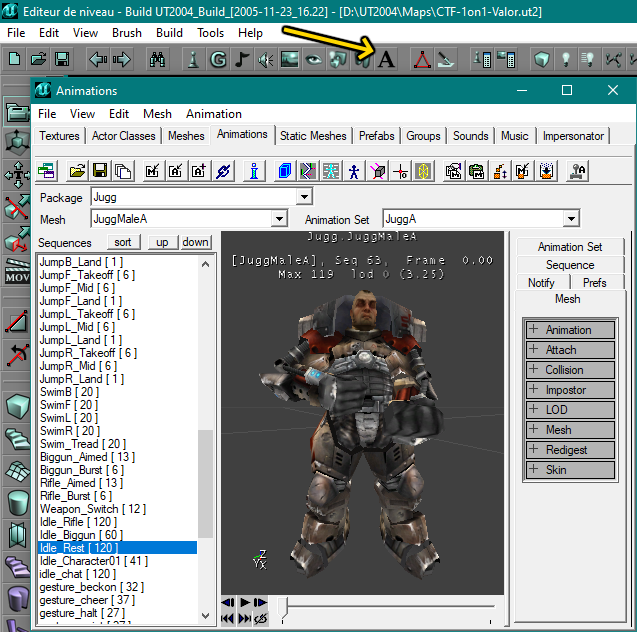Image resolution: width=637 pixels, height=632 pixels.
Task: Click the yellow wireframe cube icon
Action: [423, 171]
